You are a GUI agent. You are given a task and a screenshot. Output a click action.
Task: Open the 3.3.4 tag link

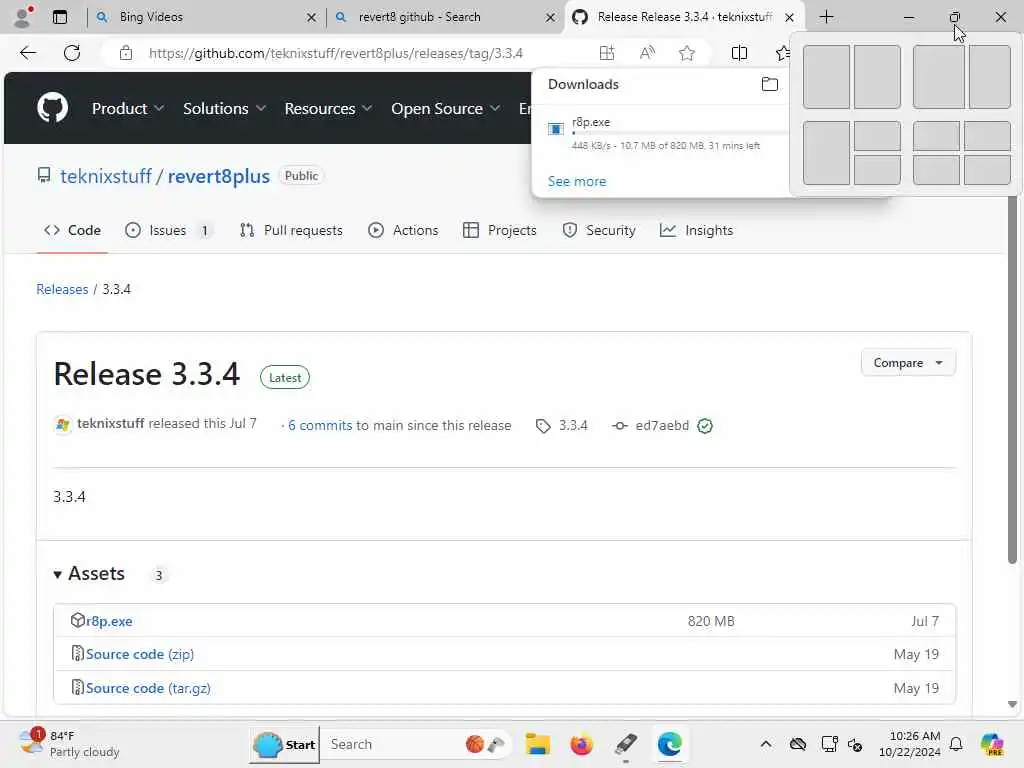(562, 426)
